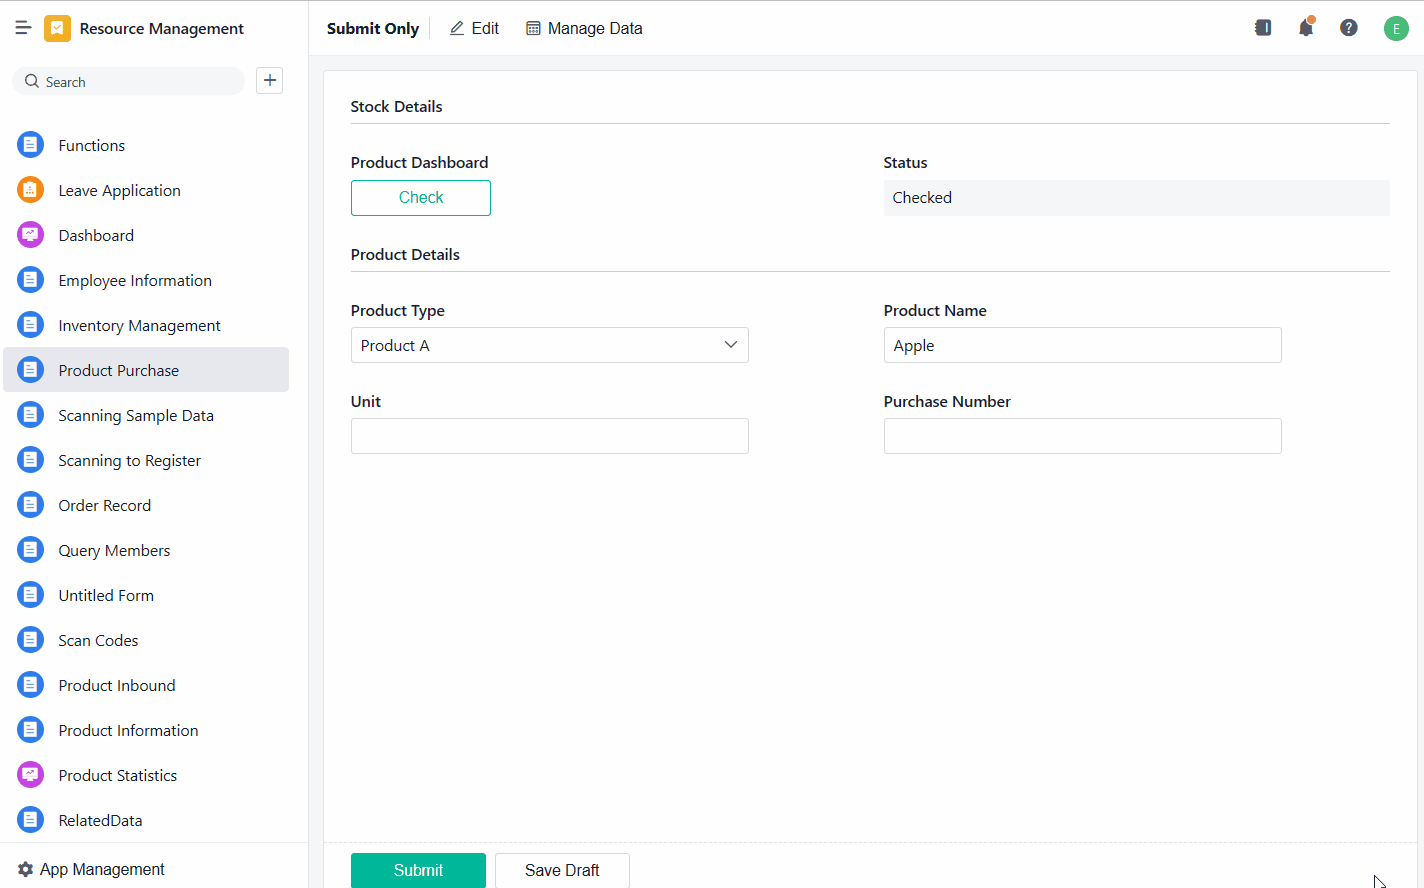This screenshot has width=1424, height=888.
Task: Select Inventory Management in the sidebar
Action: tap(139, 325)
